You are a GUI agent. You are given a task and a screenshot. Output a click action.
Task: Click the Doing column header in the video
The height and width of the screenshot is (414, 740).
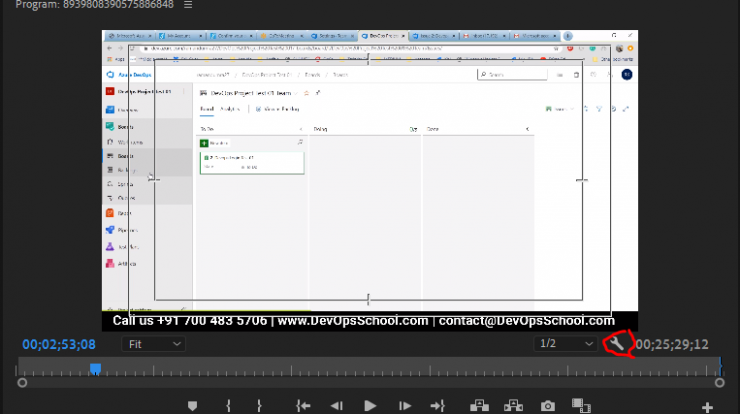320,129
